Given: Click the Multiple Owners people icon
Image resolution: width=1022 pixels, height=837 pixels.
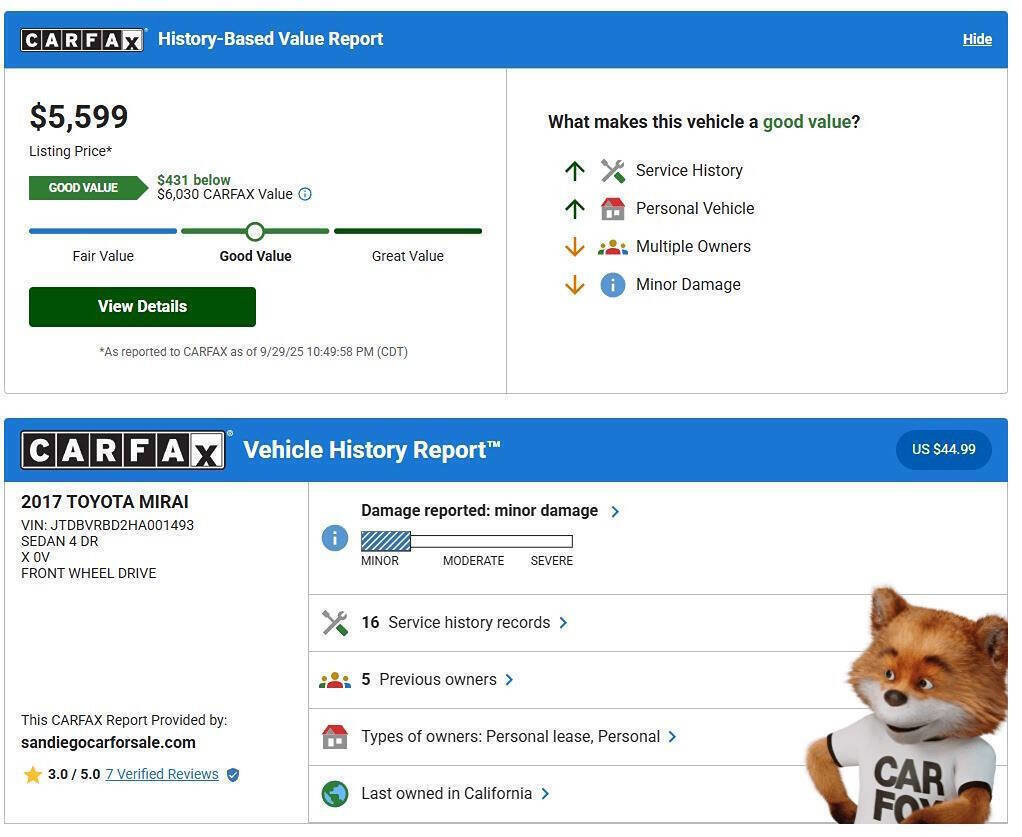Looking at the screenshot, I should click(612, 247).
